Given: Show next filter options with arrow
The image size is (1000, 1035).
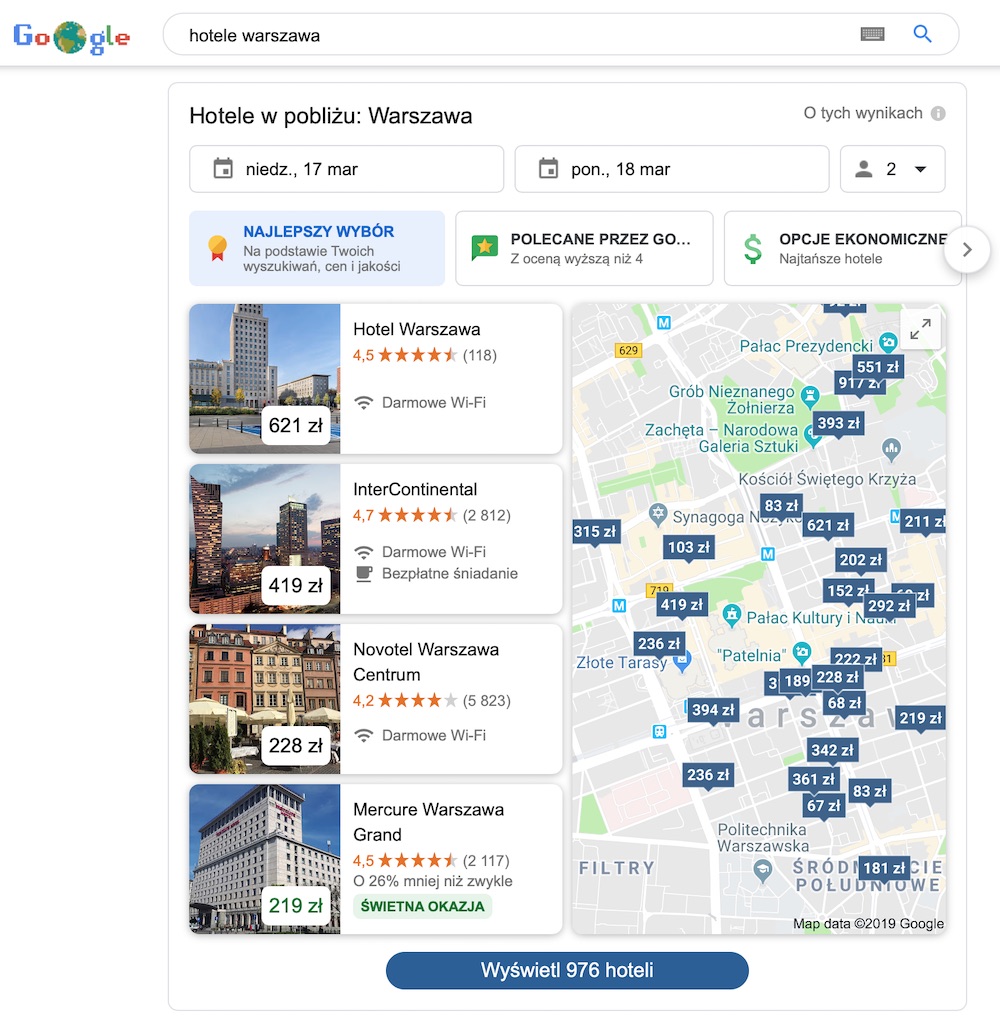Looking at the screenshot, I should click(967, 250).
